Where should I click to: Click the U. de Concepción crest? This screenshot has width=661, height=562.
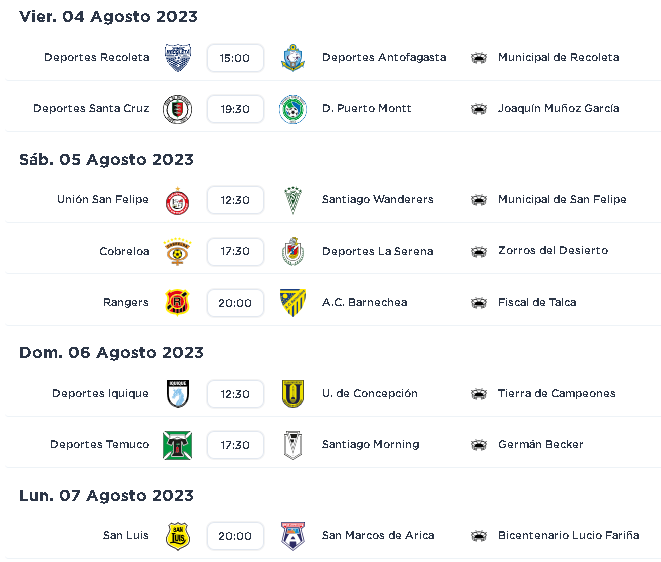click(x=293, y=394)
